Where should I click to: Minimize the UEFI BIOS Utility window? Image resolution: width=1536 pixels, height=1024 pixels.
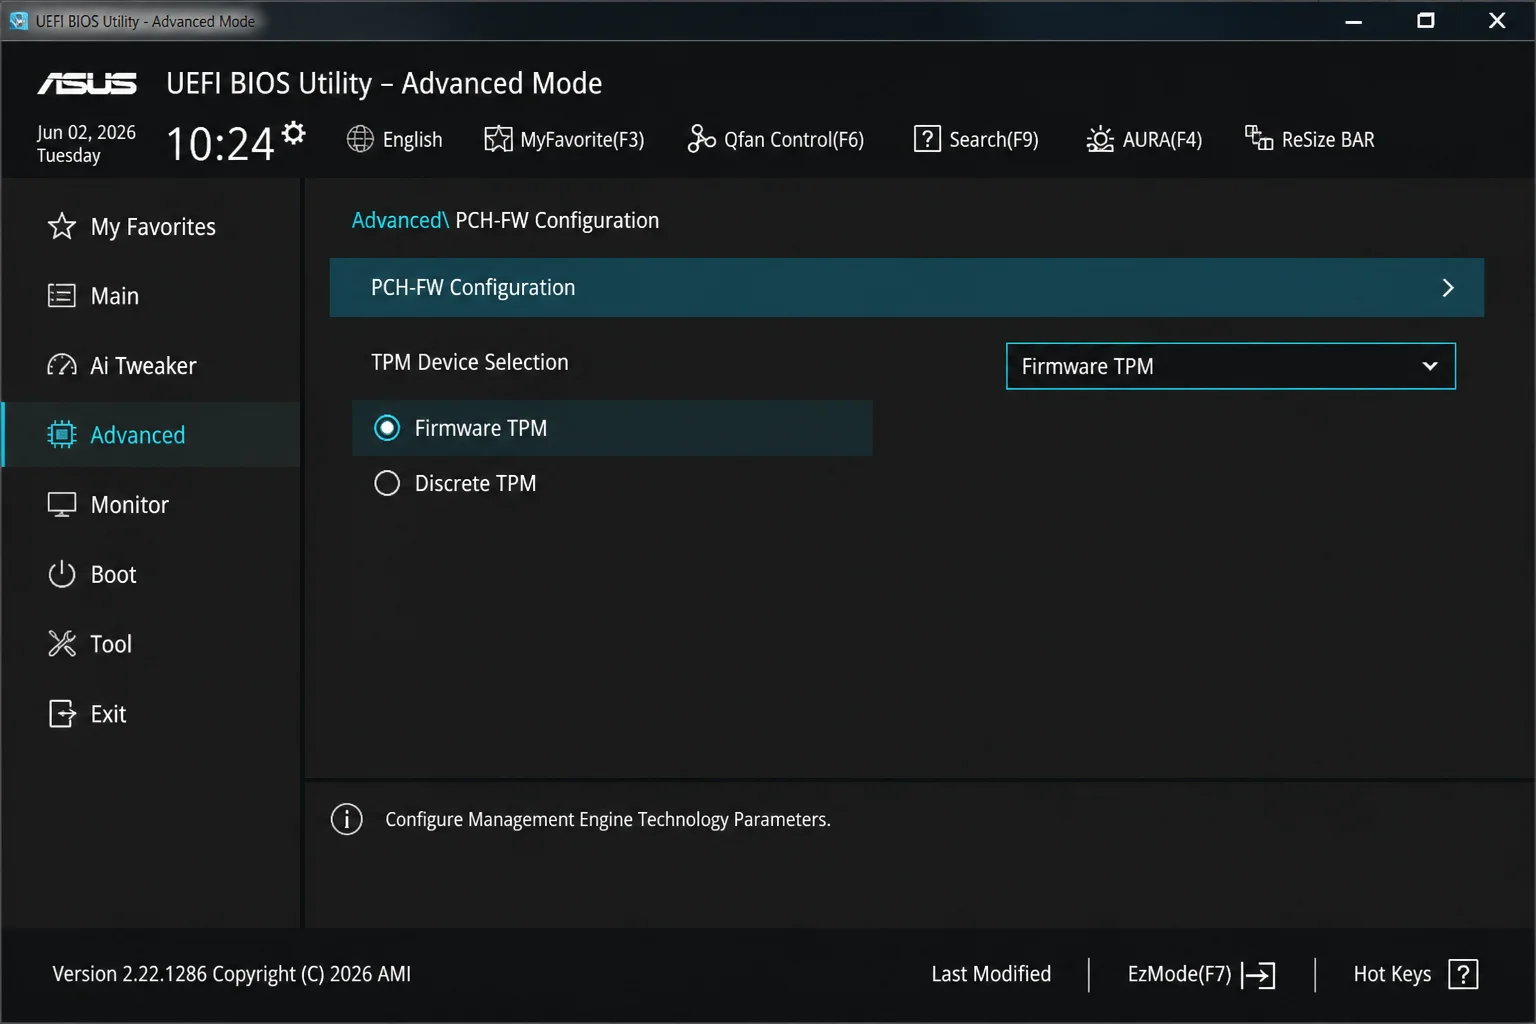tap(1354, 21)
